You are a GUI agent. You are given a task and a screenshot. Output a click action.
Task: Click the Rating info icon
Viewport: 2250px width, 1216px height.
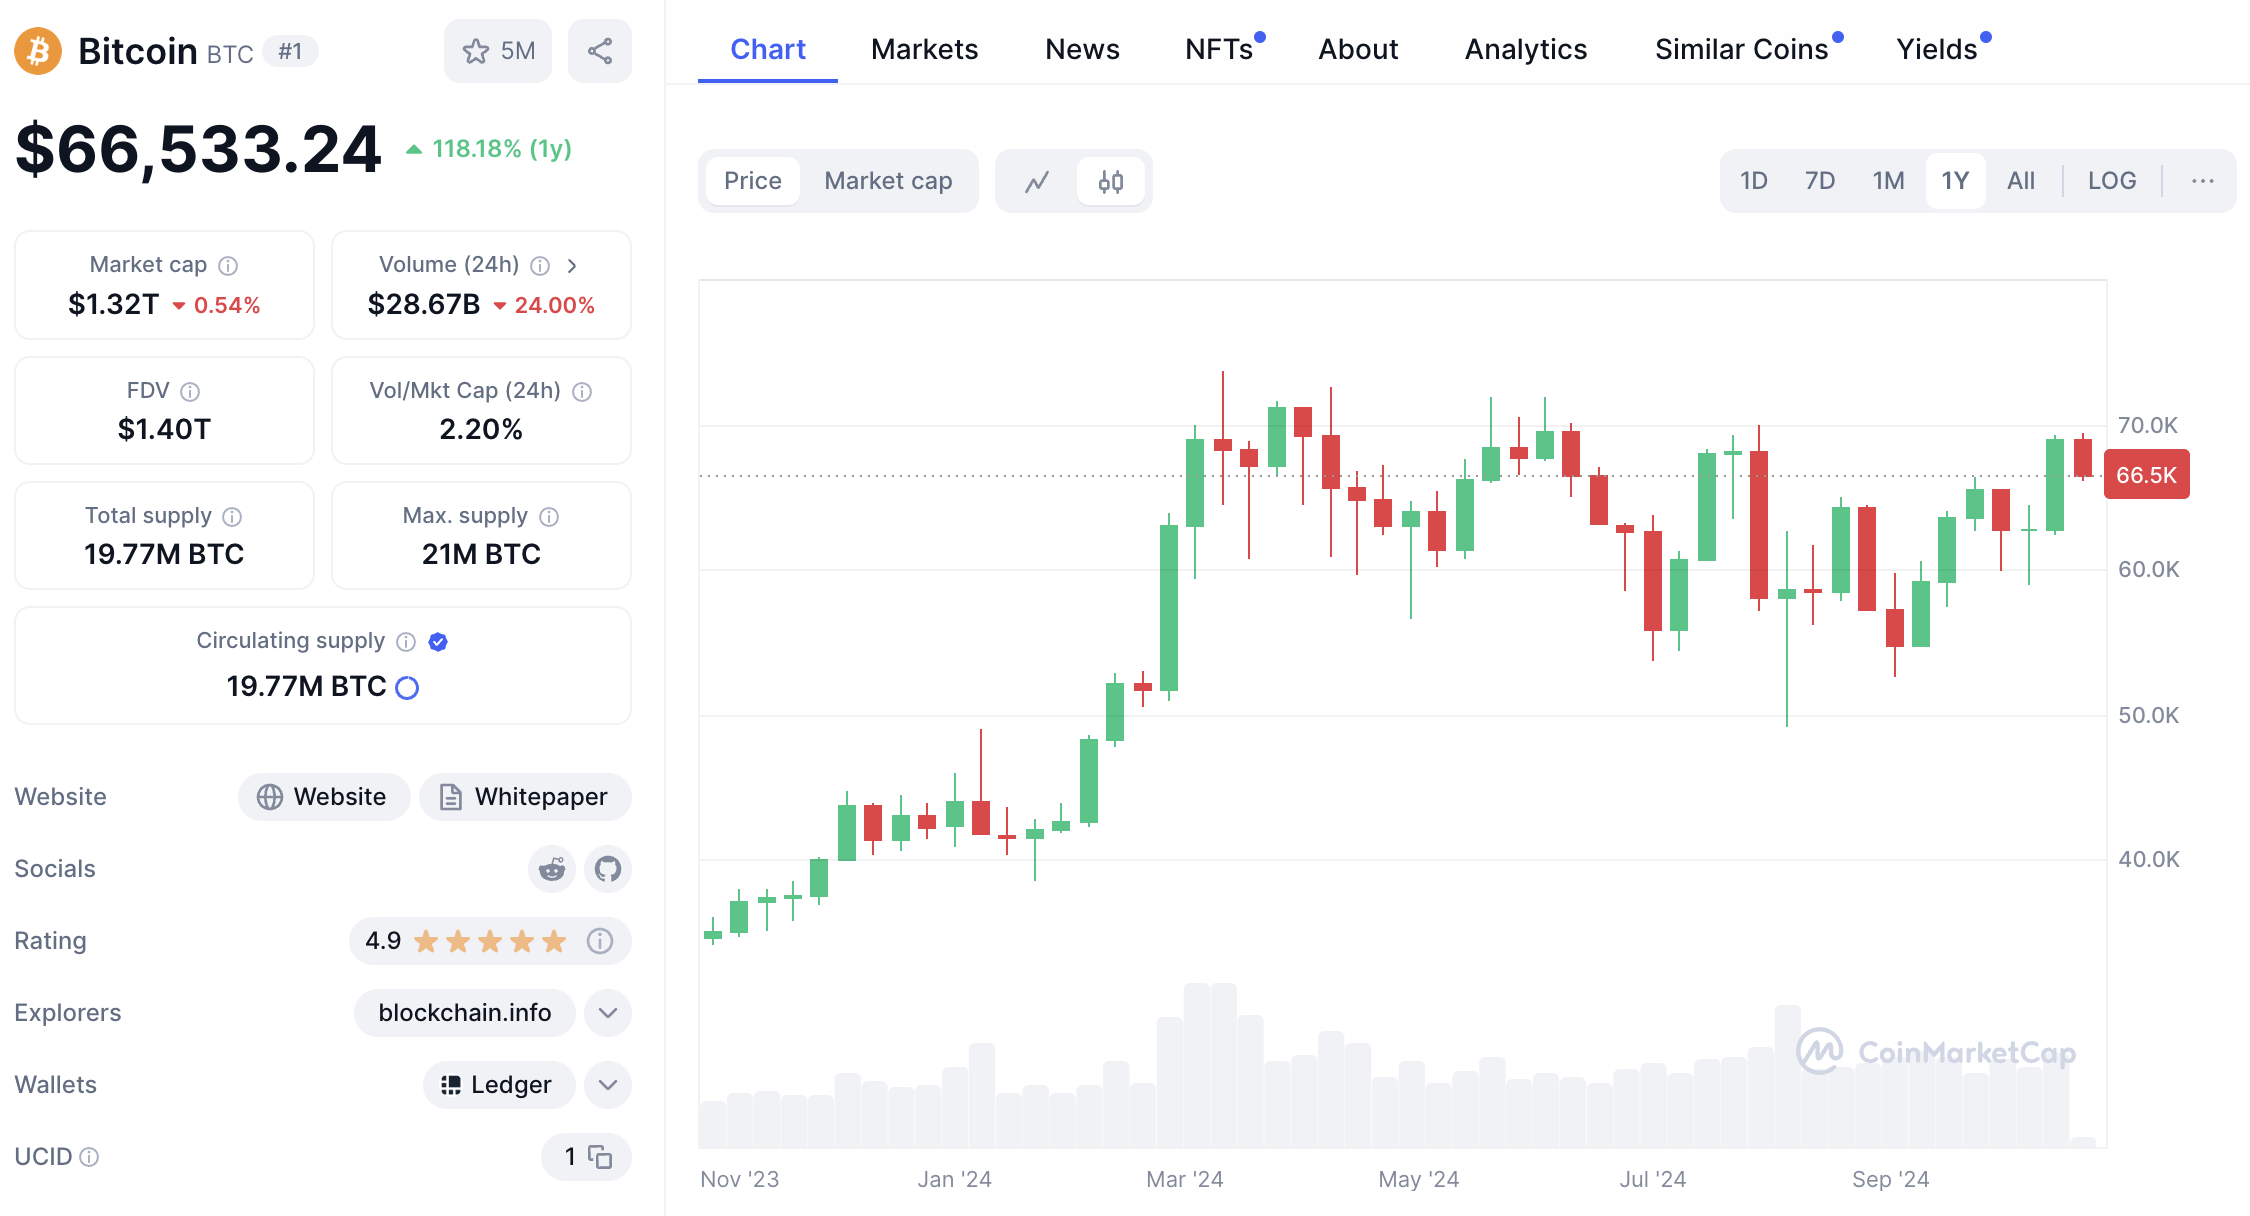[x=600, y=941]
